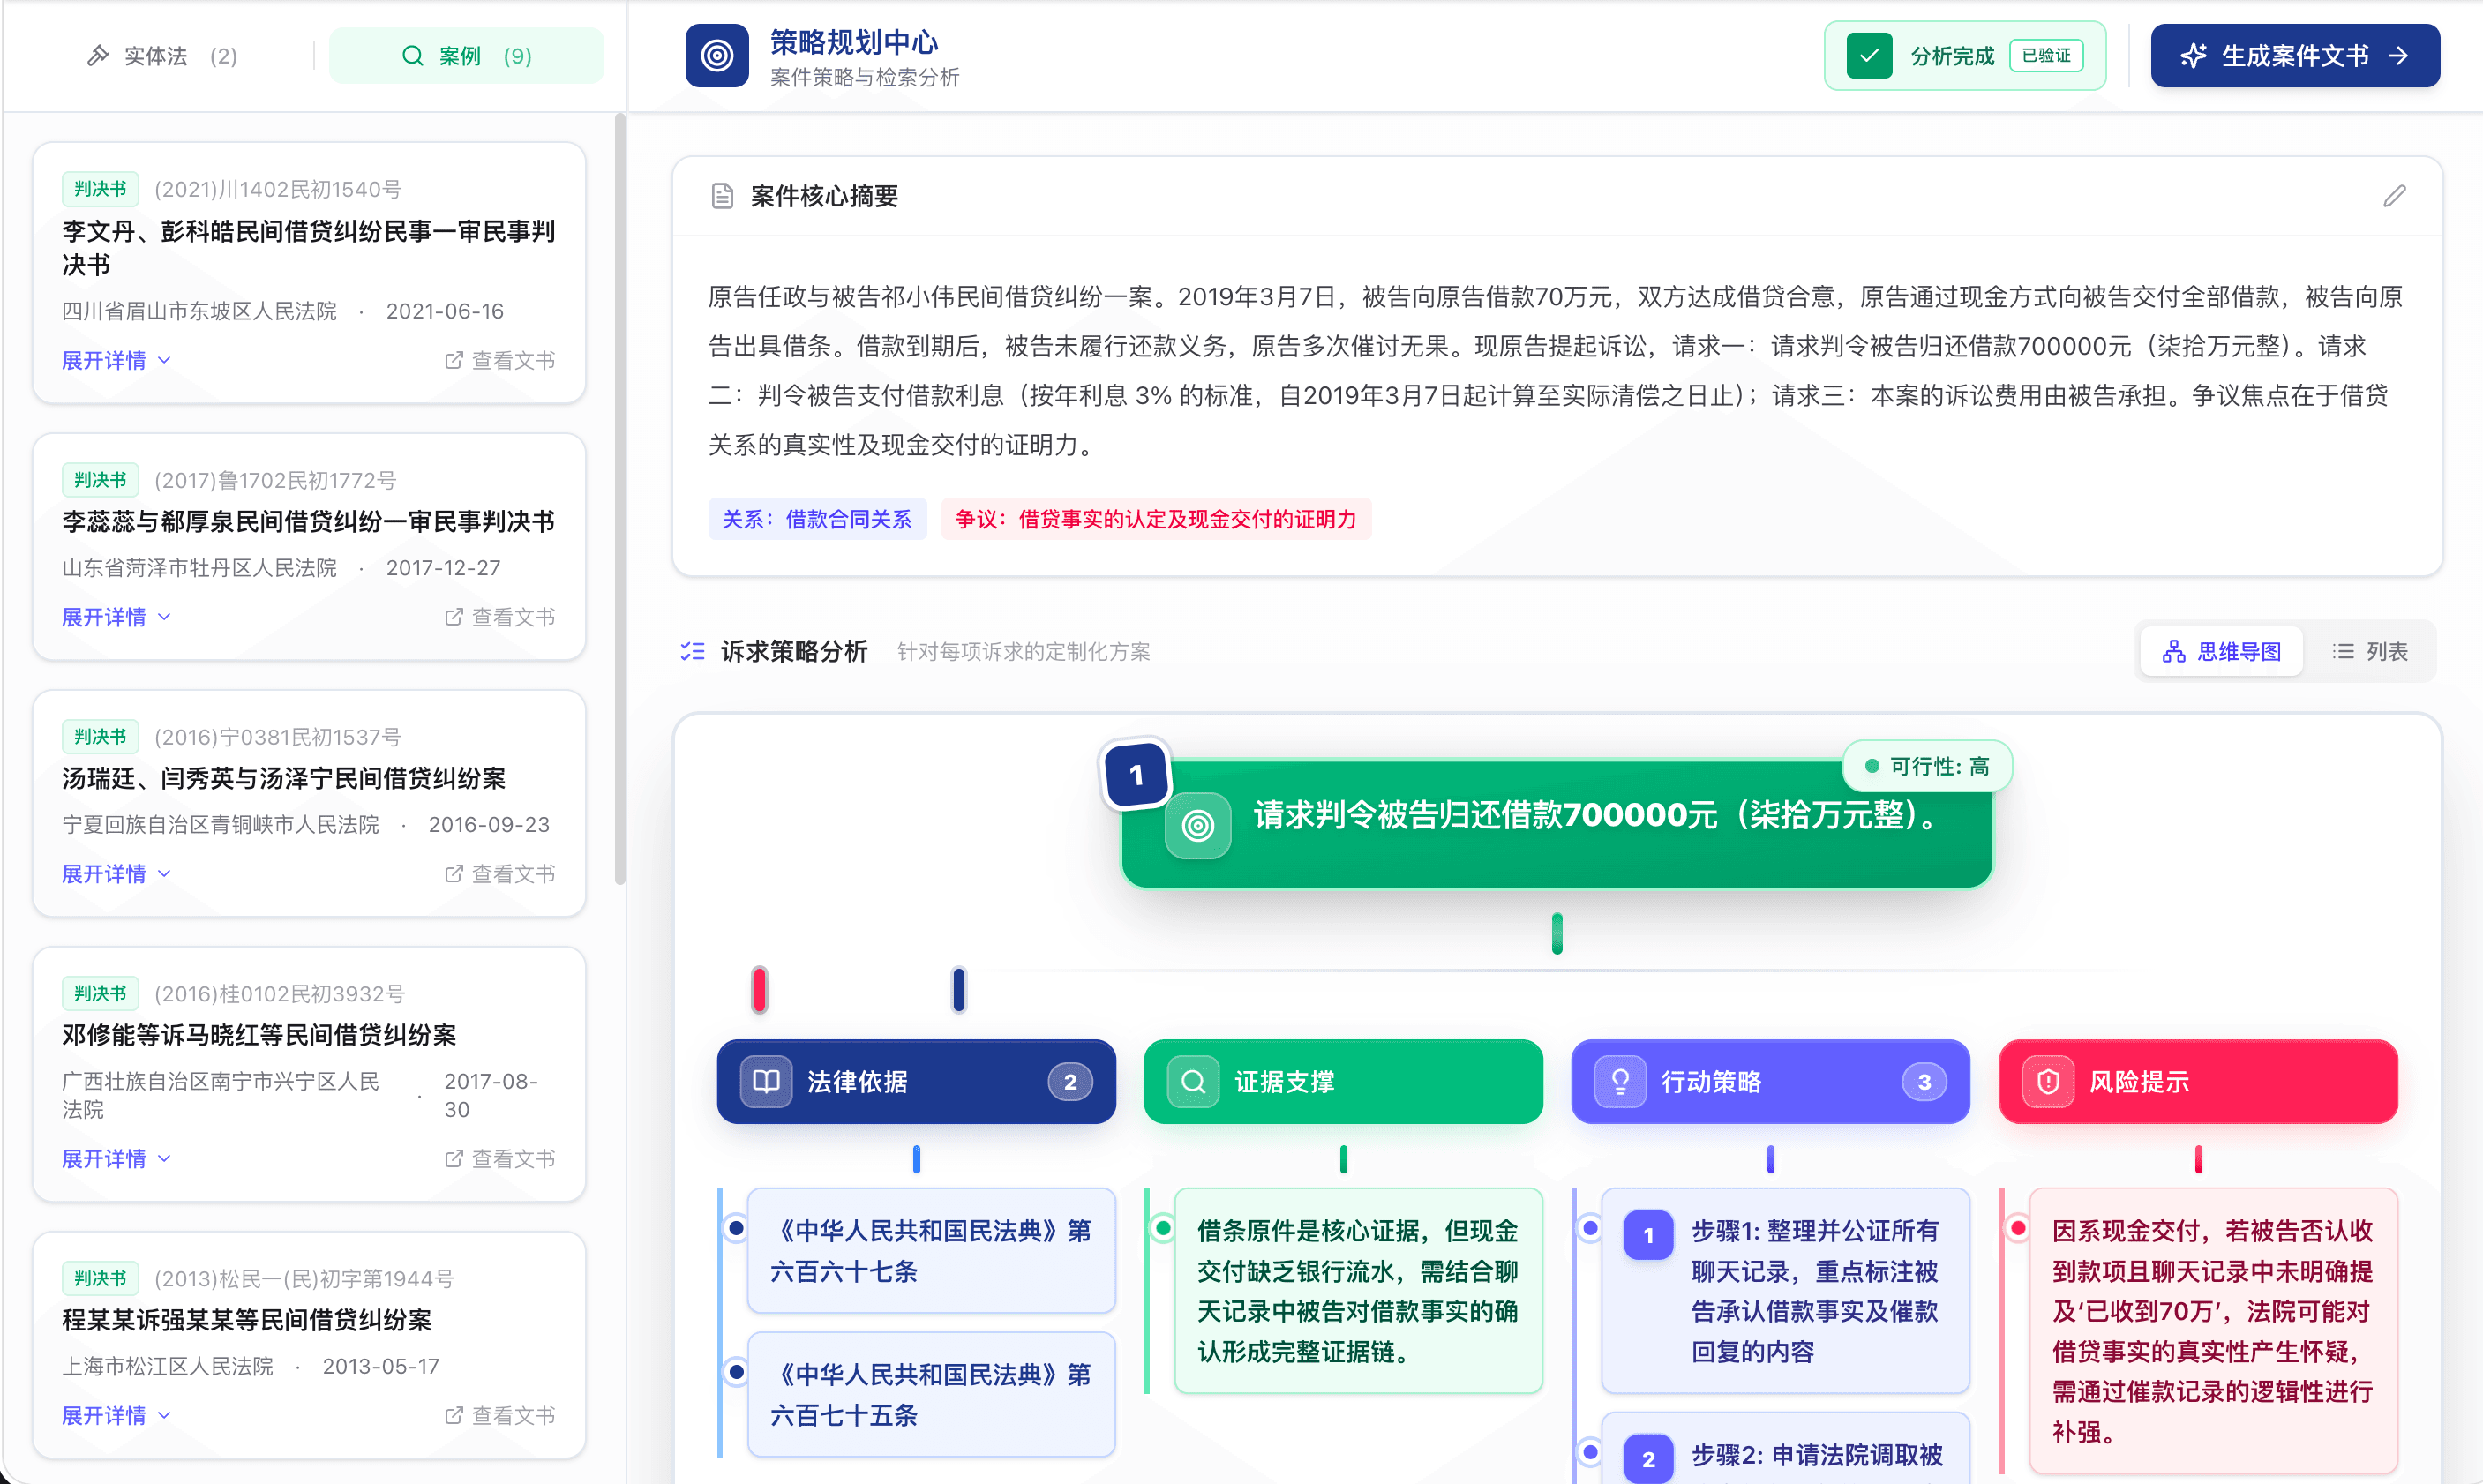
Task: Click the pencil edit icon in 案件核心摘要
Action: coord(2394,196)
